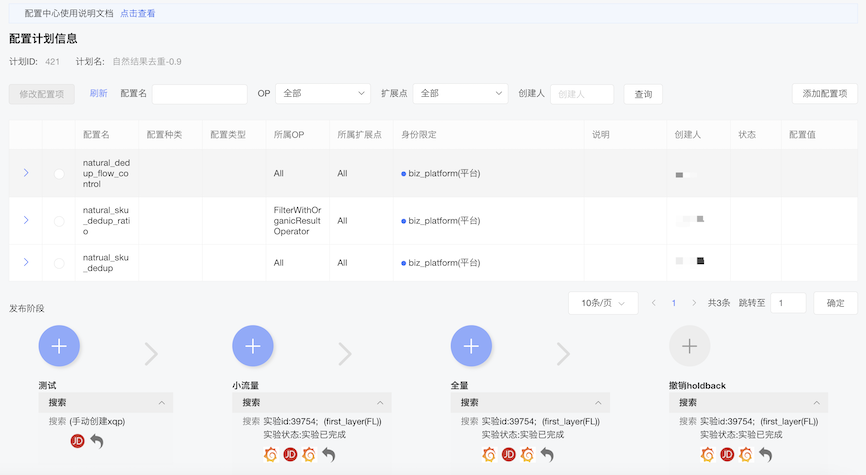
Task: Select radio for natural_sku_dedup_ratio row
Action: 59,221
